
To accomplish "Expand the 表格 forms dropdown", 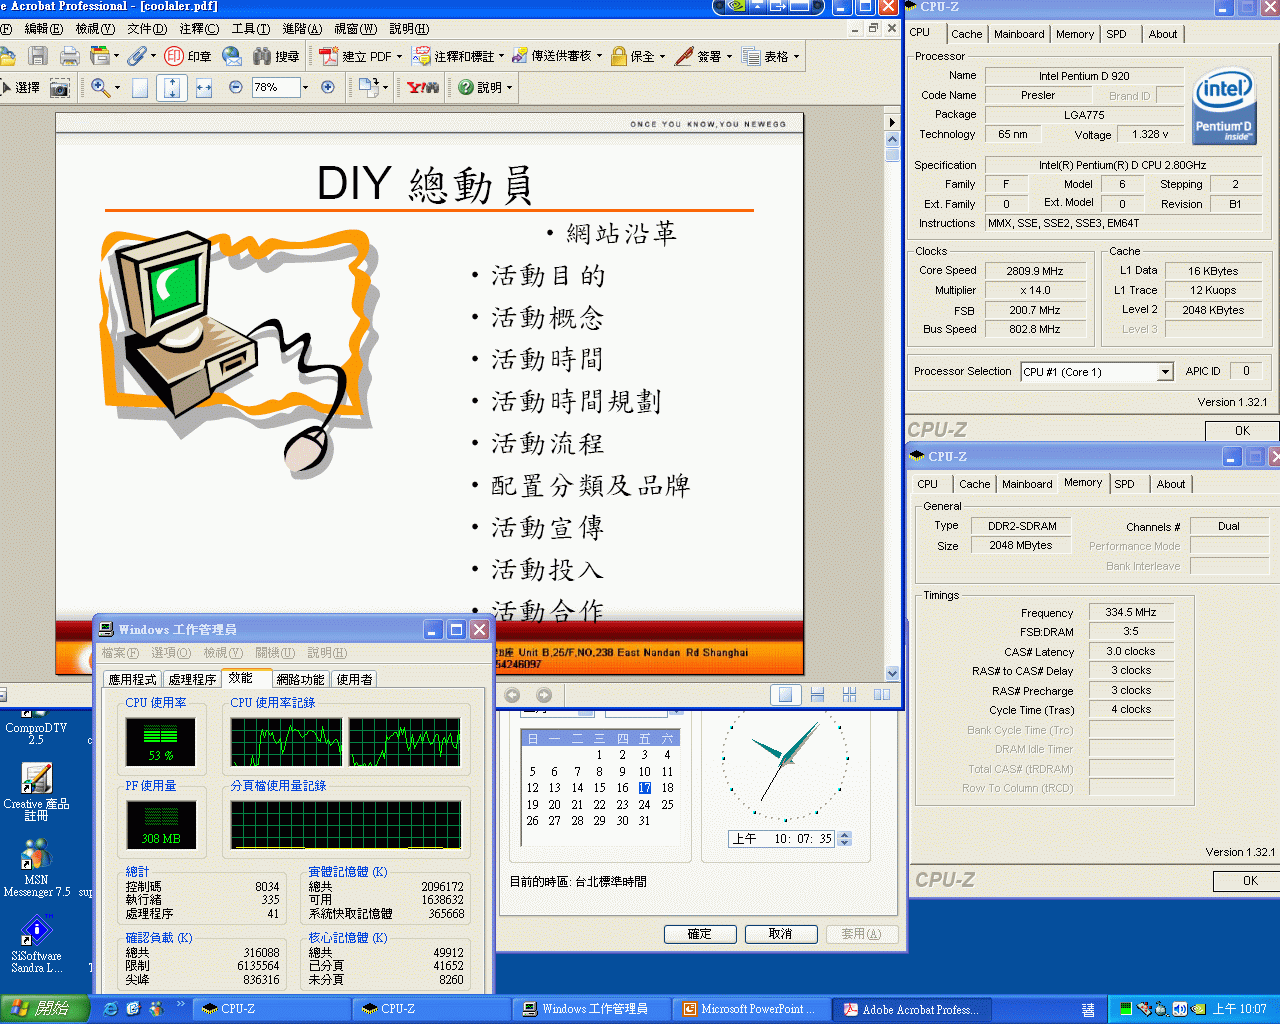I will click(x=796, y=57).
